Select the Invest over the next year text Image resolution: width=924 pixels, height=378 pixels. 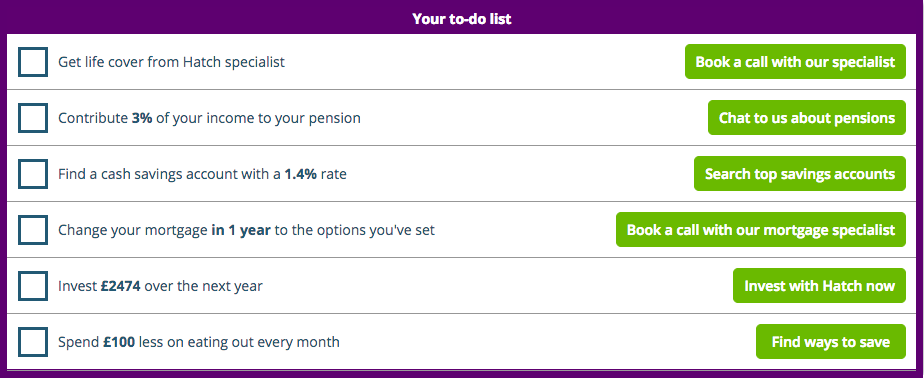160,286
